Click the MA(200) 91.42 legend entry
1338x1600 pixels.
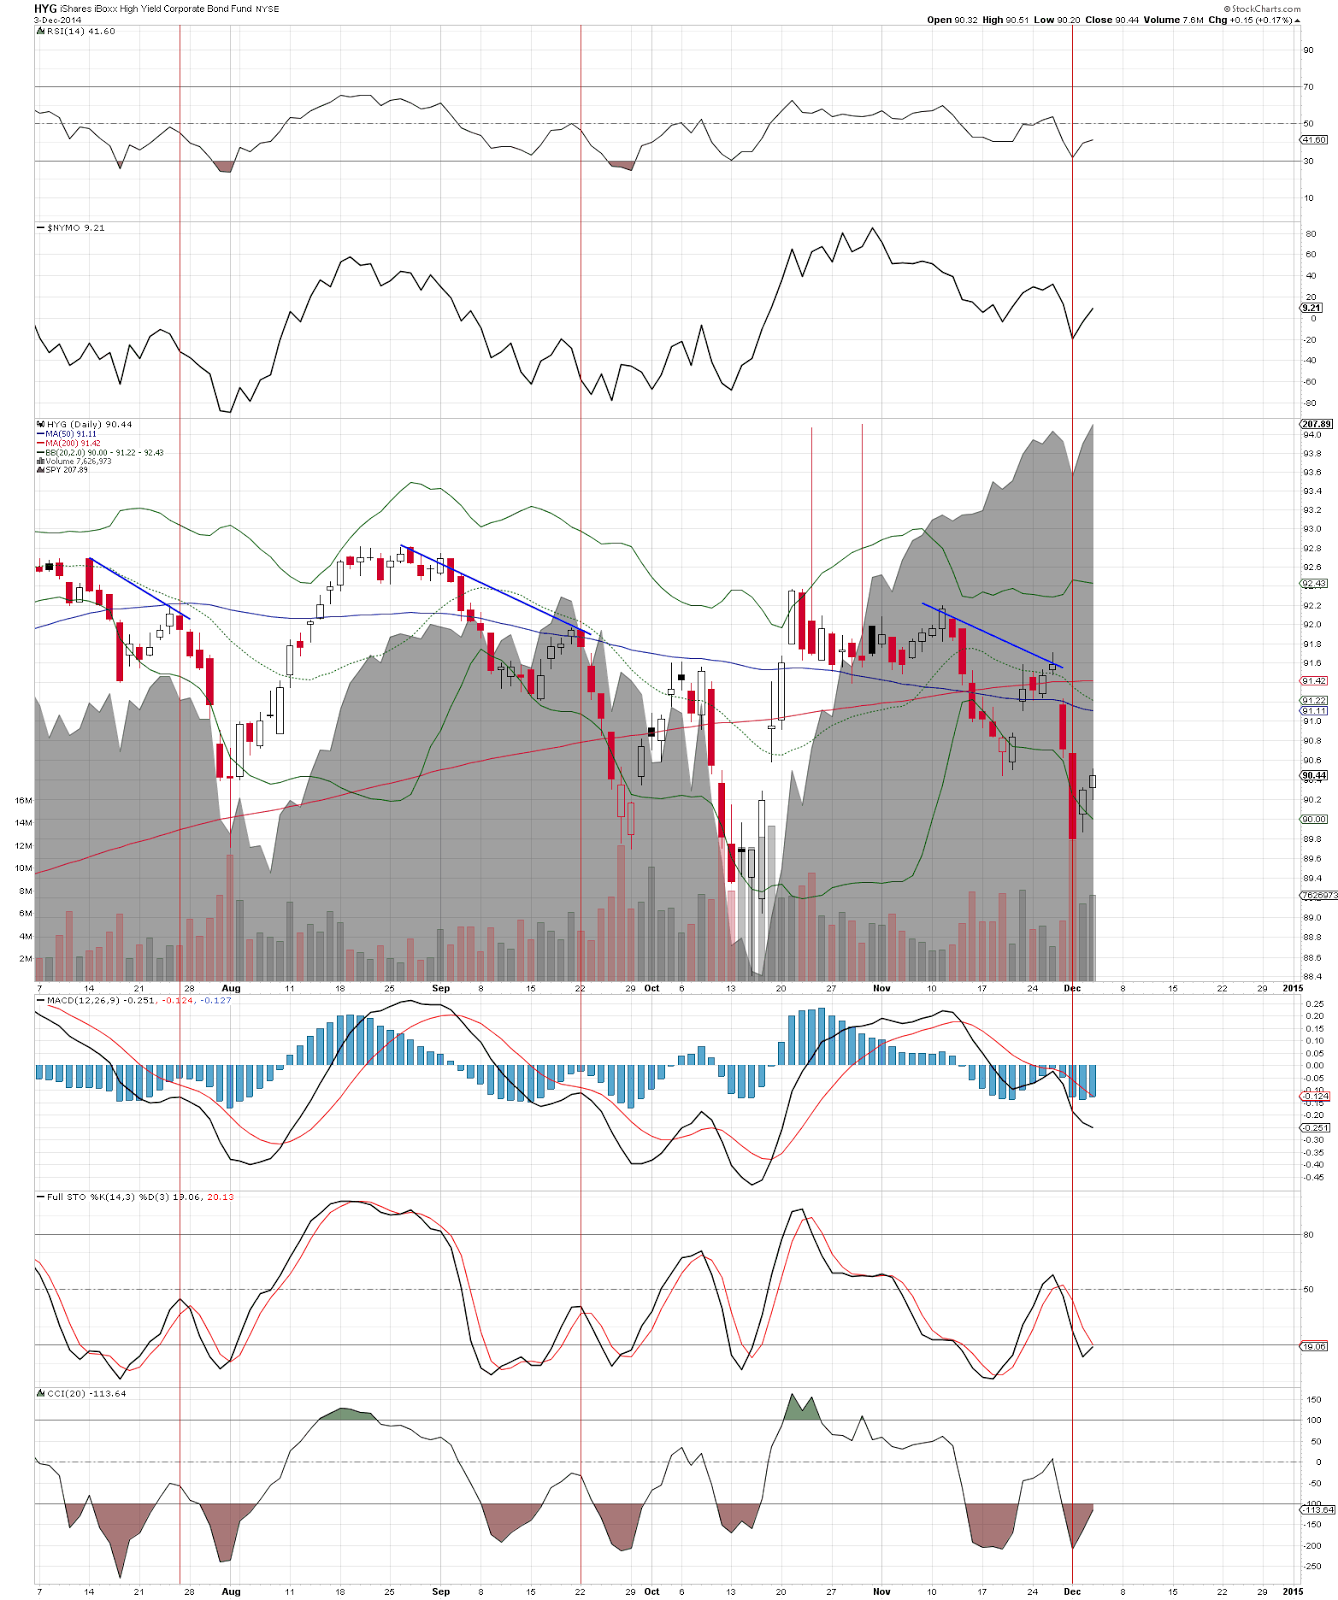[73, 443]
